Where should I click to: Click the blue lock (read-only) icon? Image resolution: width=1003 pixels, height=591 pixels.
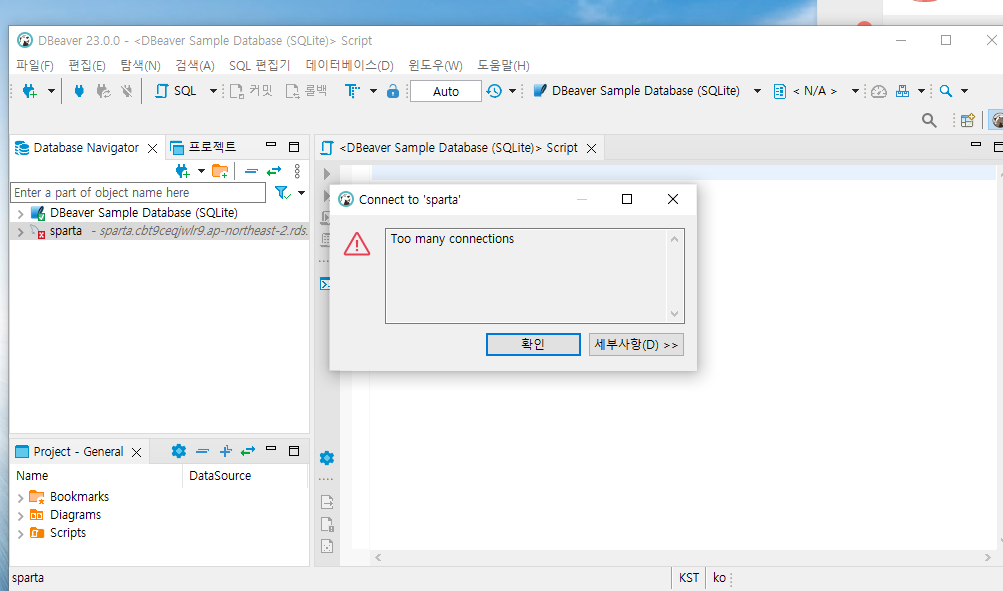click(393, 91)
